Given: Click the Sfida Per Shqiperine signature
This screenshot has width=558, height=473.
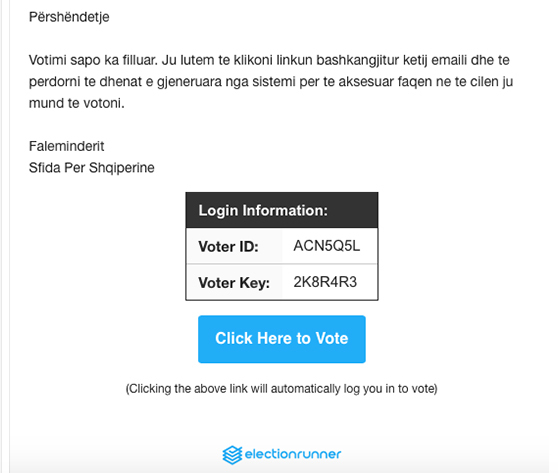Looking at the screenshot, I should [91, 168].
